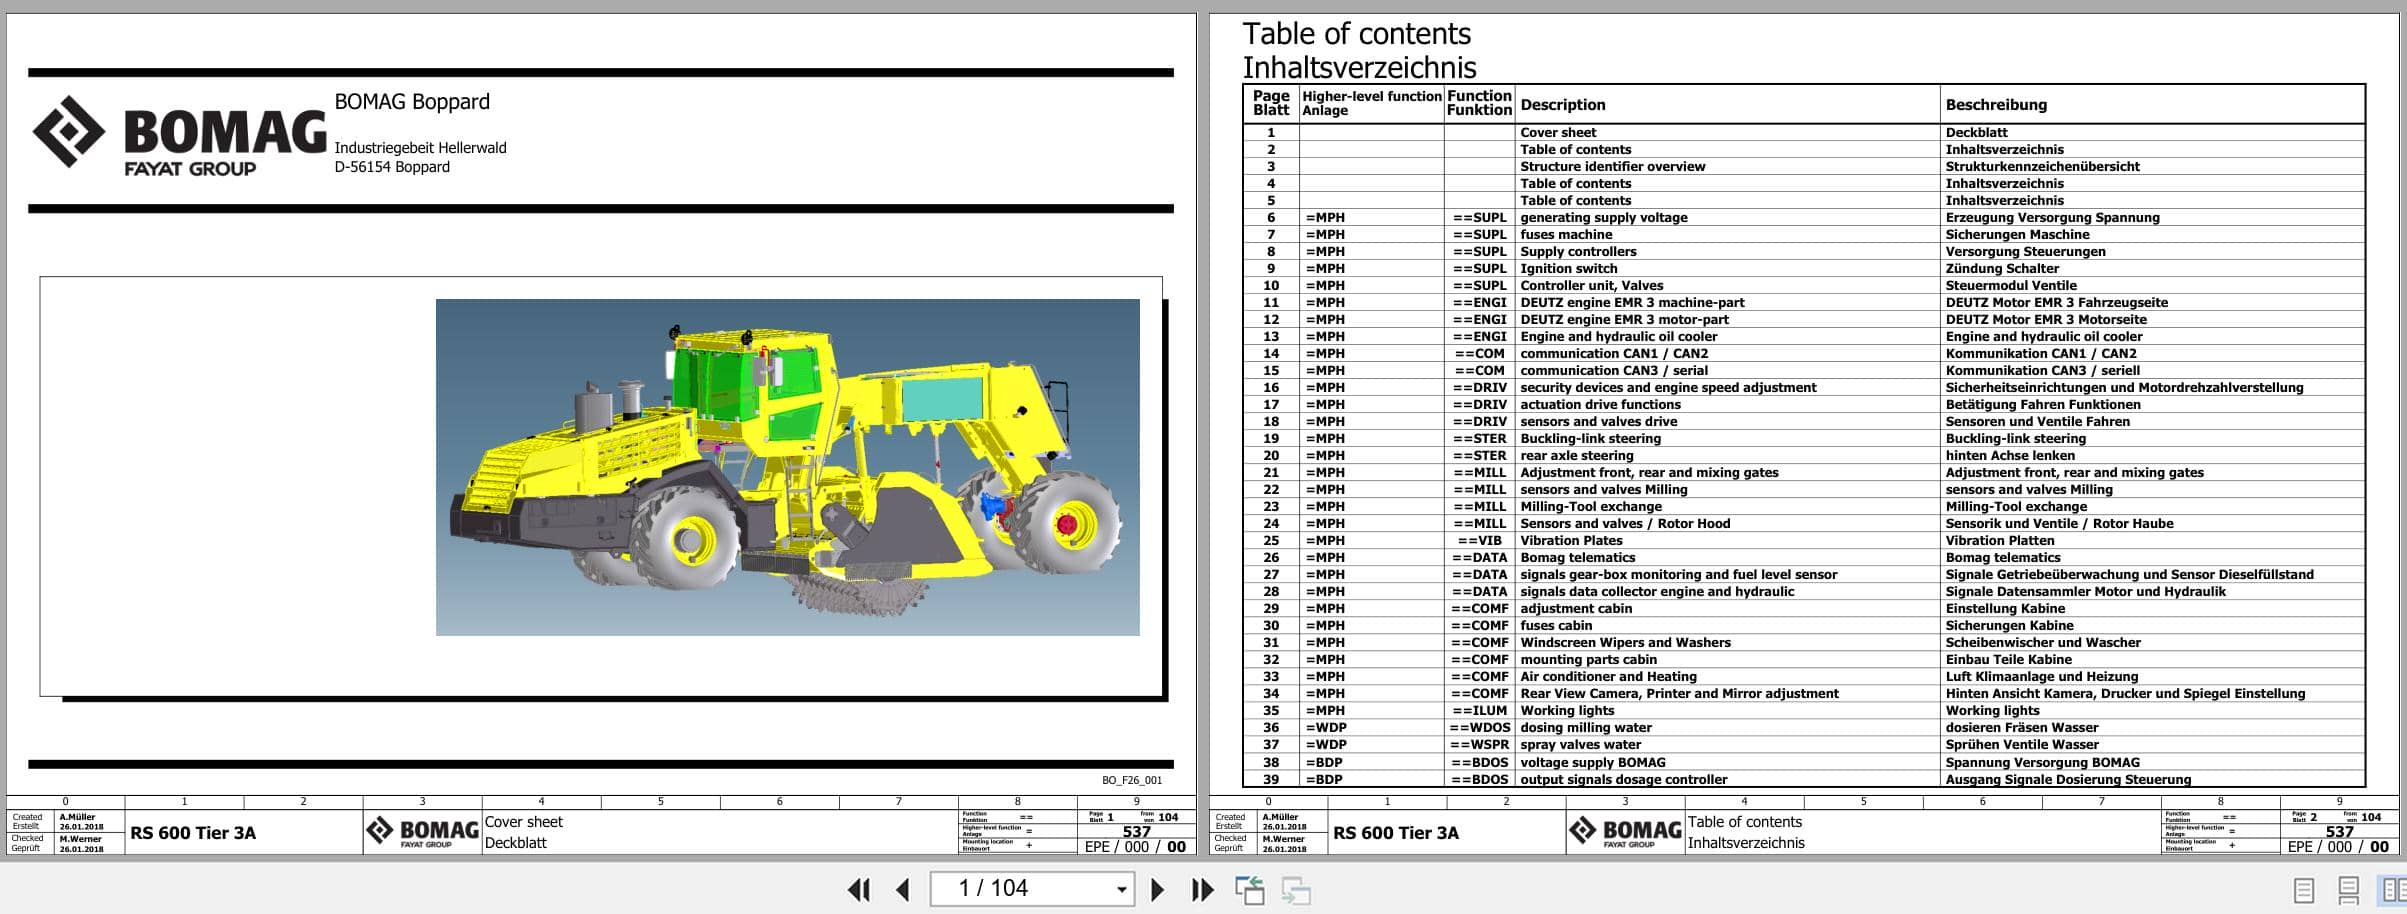The image size is (2407, 914).
Task: Click 'voltage supply BOMAG' entry
Action: 1592,762
